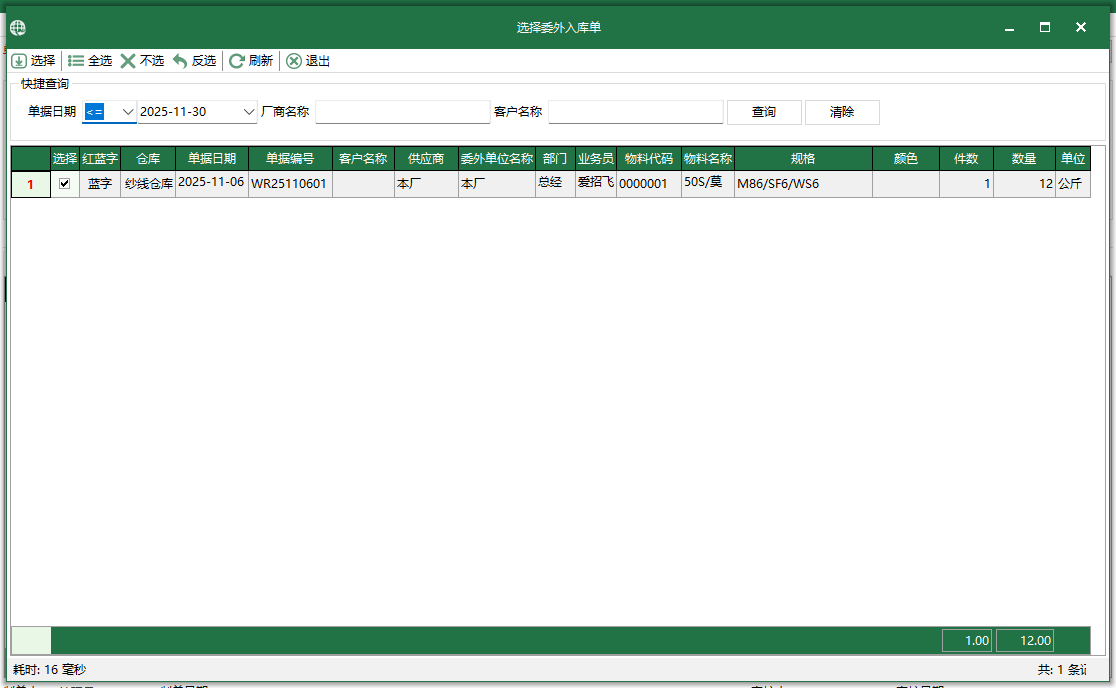Click the 选择 download icon in the toolbar
This screenshot has height=688, width=1116.
20,60
